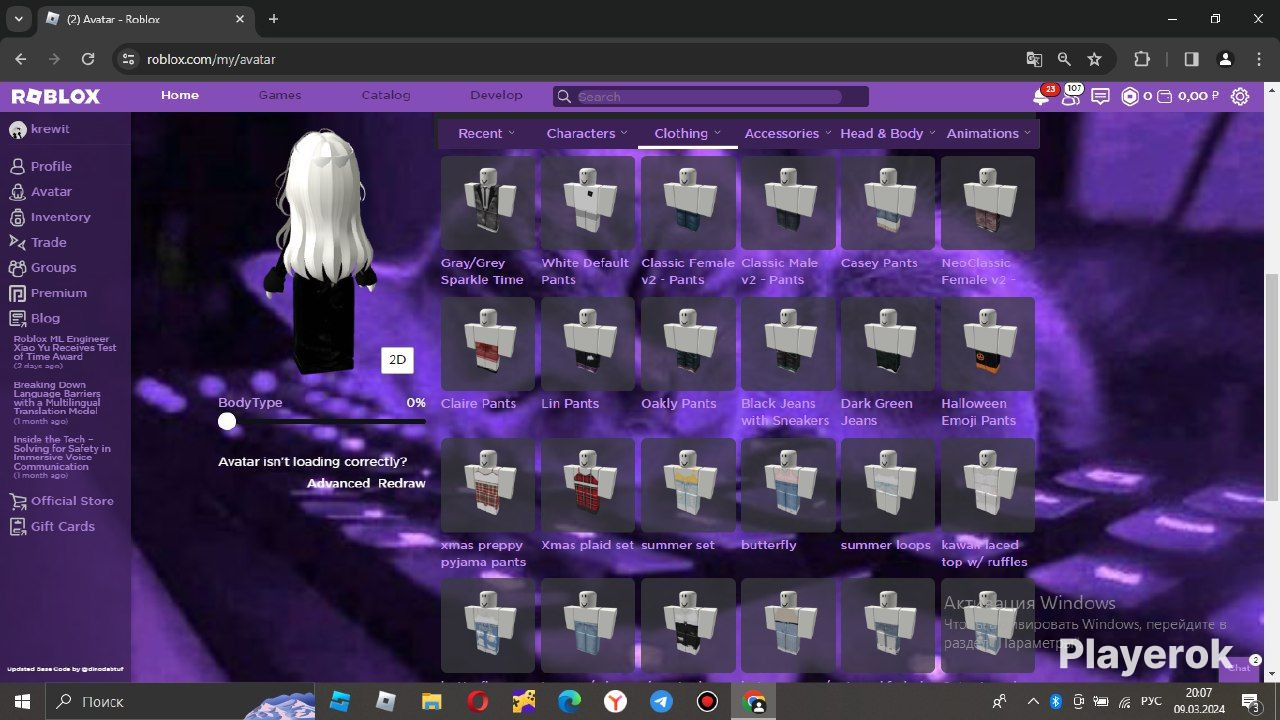The height and width of the screenshot is (720, 1280).
Task: Open Official Store in the sidebar
Action: coord(72,501)
